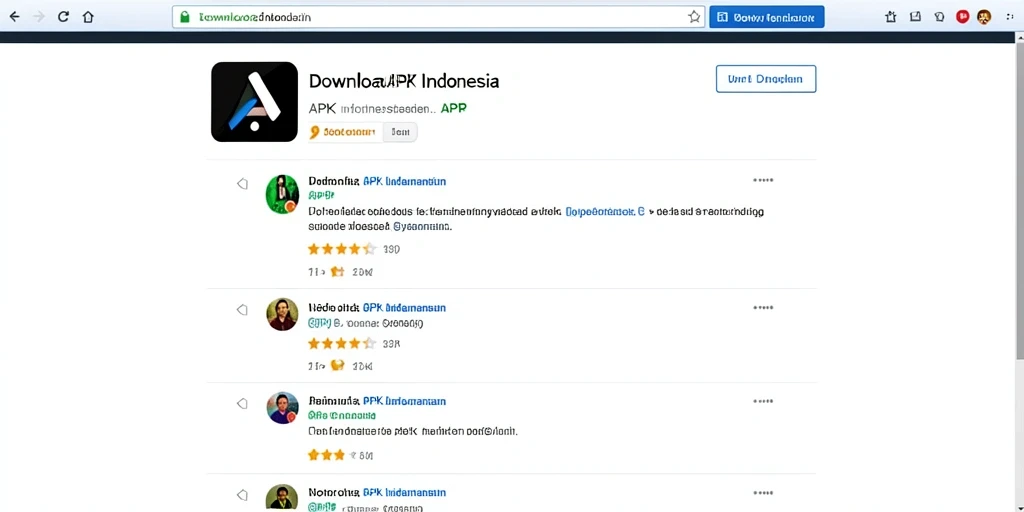Click the green padlock in the address bar

(185, 17)
